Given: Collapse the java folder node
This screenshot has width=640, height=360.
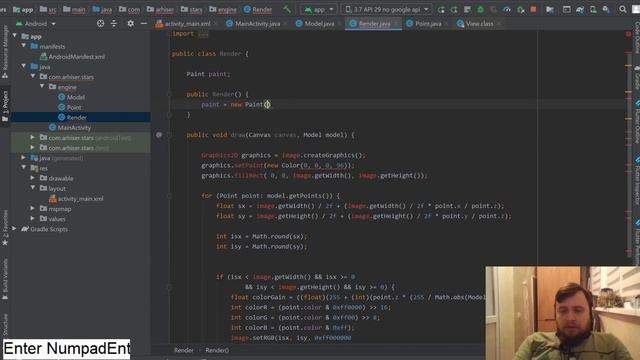Looking at the screenshot, I should point(24,66).
